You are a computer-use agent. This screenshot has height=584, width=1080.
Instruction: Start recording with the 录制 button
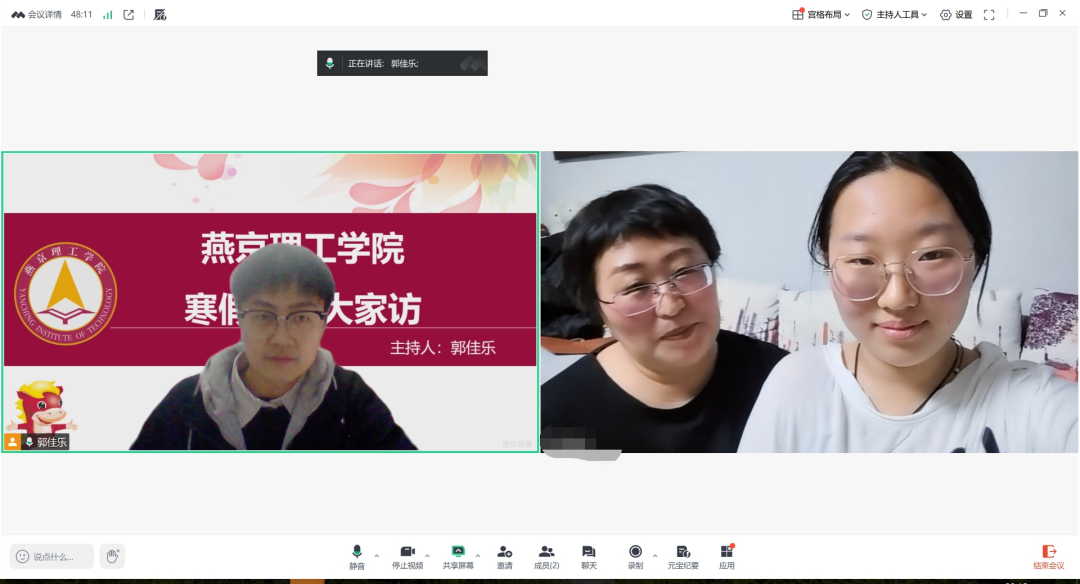[x=635, y=556]
